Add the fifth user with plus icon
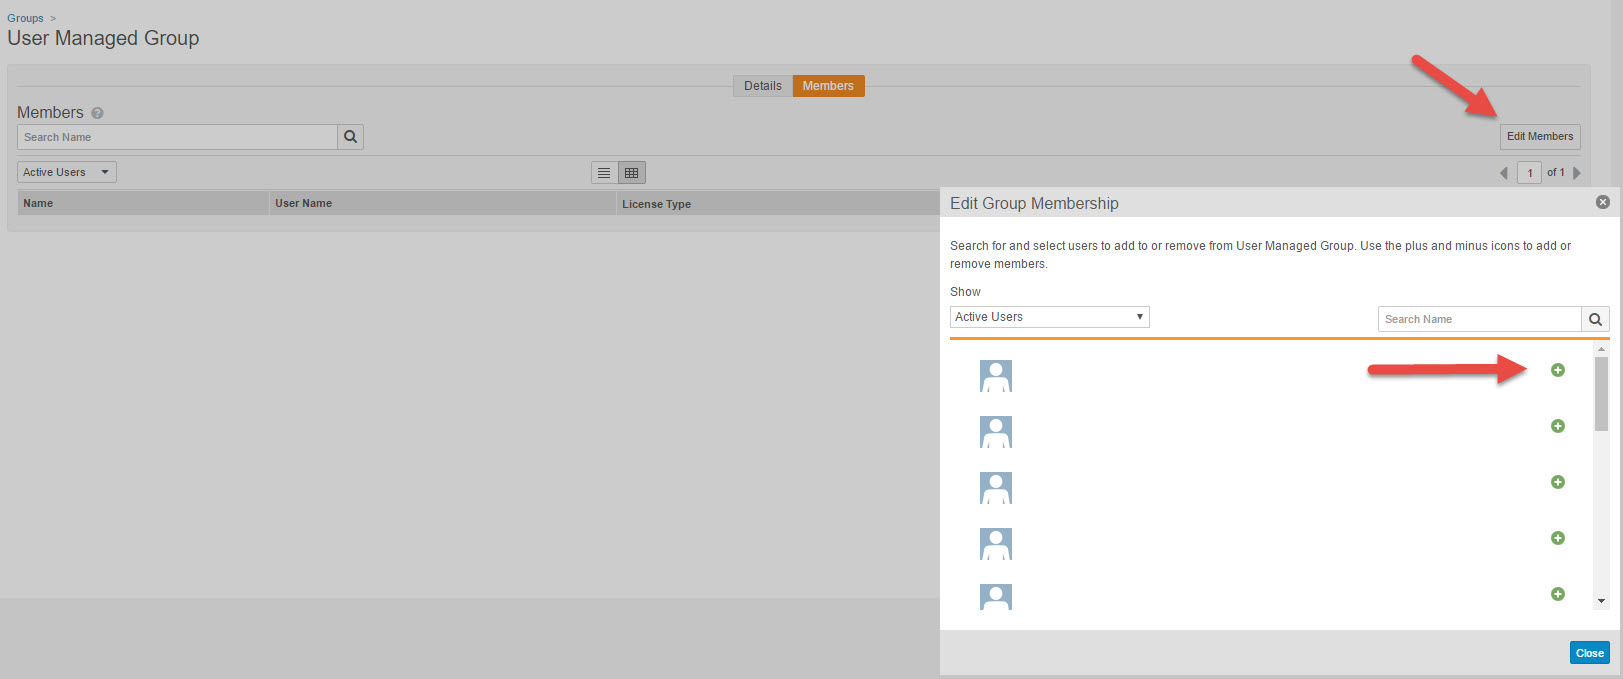The height and width of the screenshot is (679, 1623). (1557, 594)
